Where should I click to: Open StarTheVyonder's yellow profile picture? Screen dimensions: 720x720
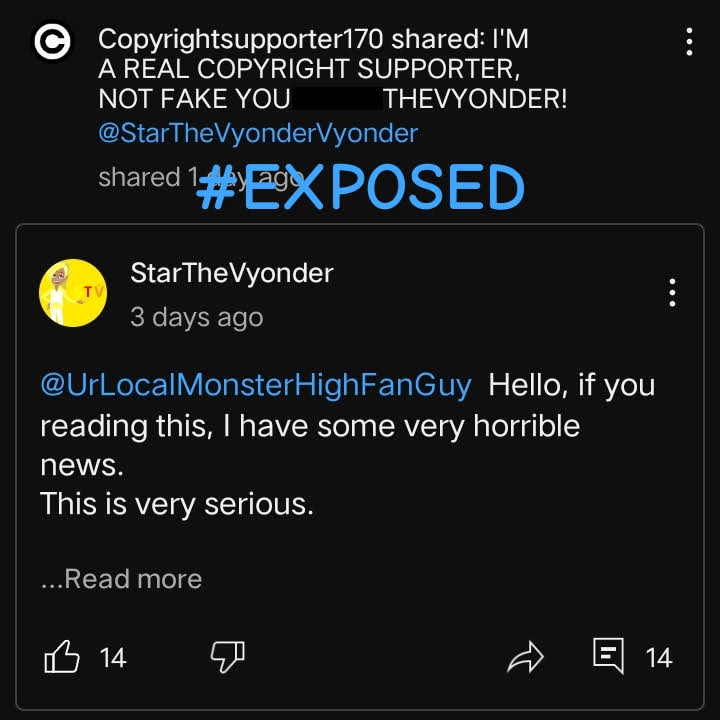click(x=73, y=293)
